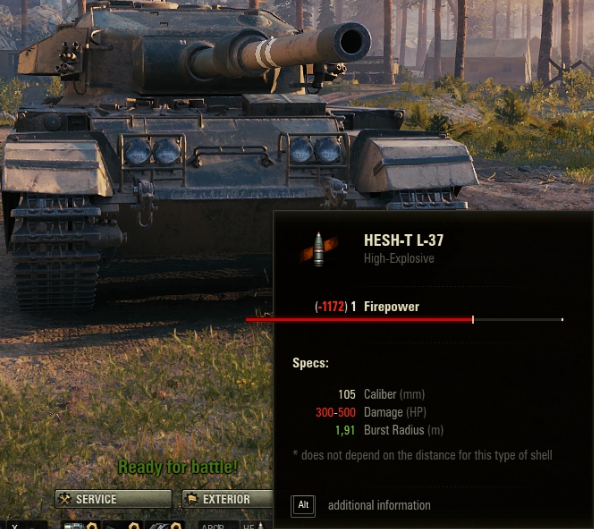This screenshot has width=594, height=529.
Task: Click the additional information label
Action: coord(379,506)
